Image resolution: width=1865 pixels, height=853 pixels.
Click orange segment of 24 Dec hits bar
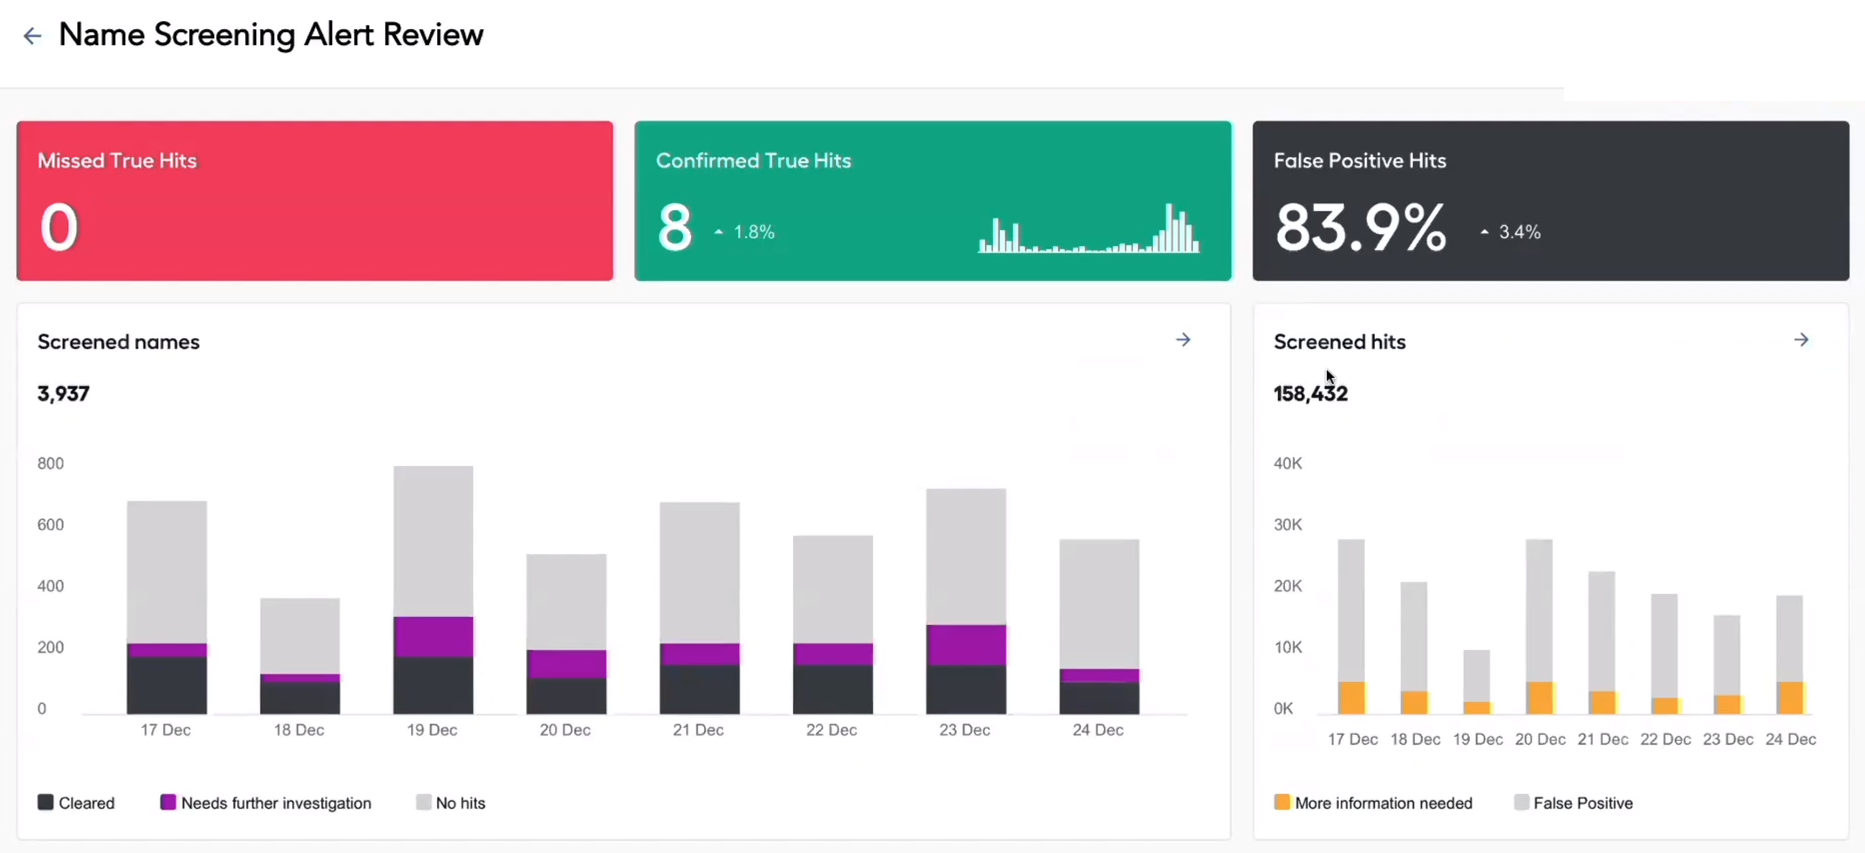pos(1790,697)
